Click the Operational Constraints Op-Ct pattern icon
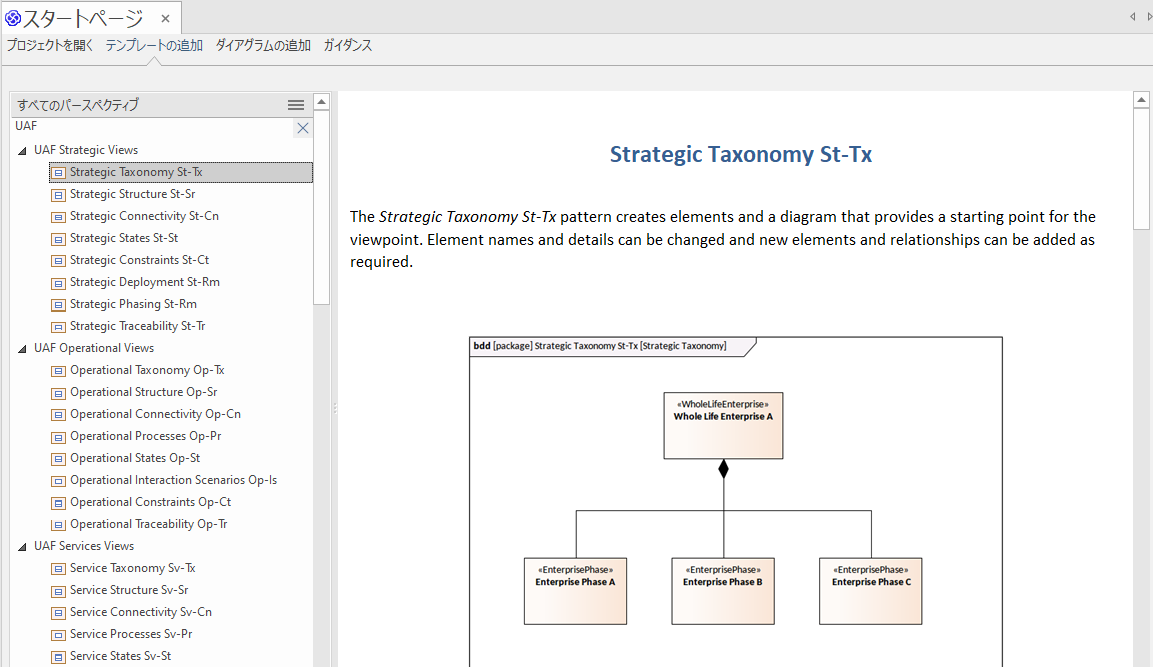Viewport: 1153px width, 667px height. coord(58,504)
